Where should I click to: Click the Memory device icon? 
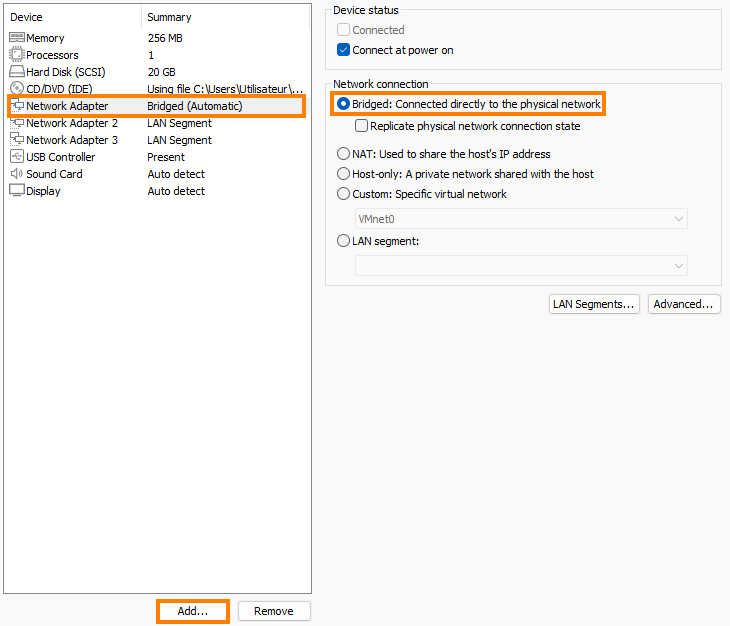17,38
